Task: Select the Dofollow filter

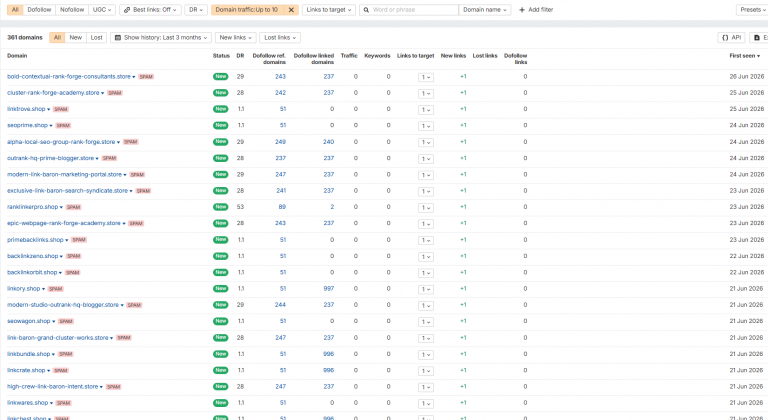Action: pyautogui.click(x=39, y=10)
